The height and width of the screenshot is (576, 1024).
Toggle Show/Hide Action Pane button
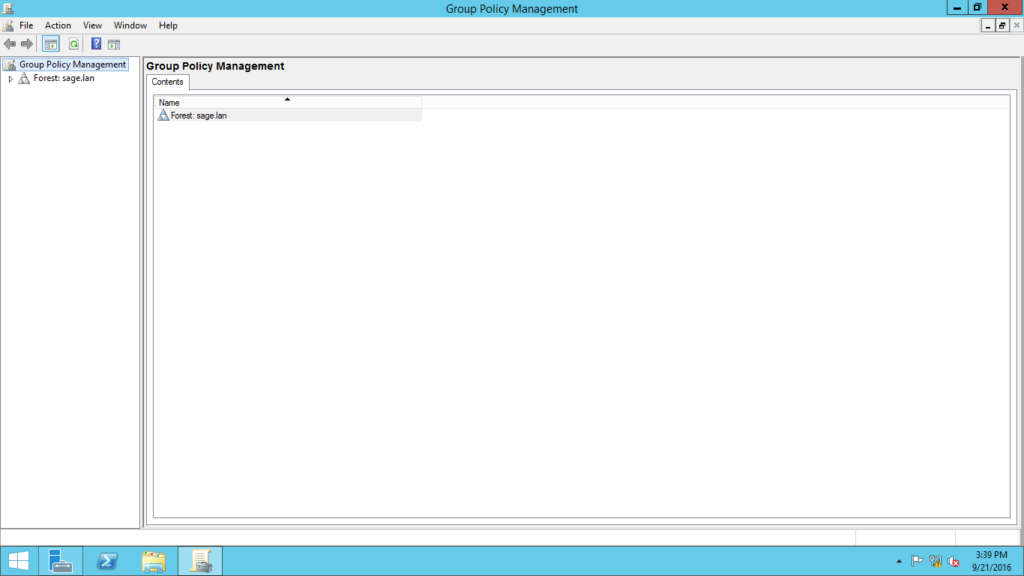coord(114,44)
